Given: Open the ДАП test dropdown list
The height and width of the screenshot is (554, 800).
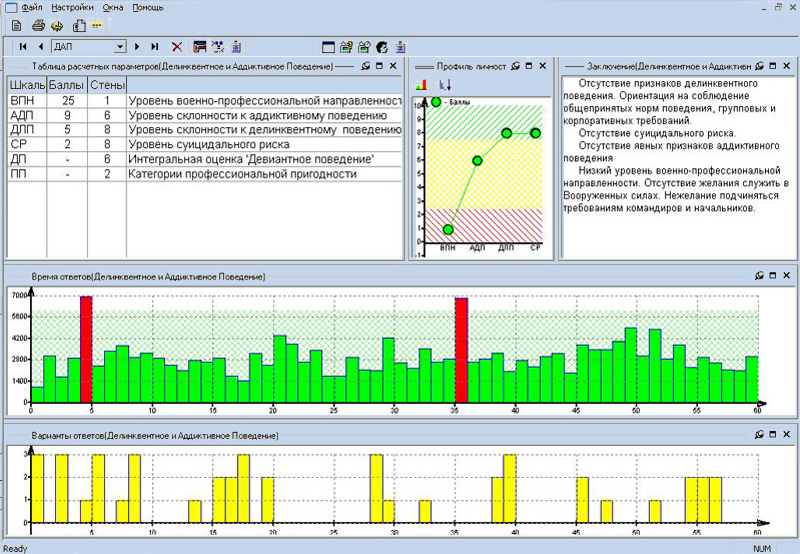Looking at the screenshot, I should 120,46.
